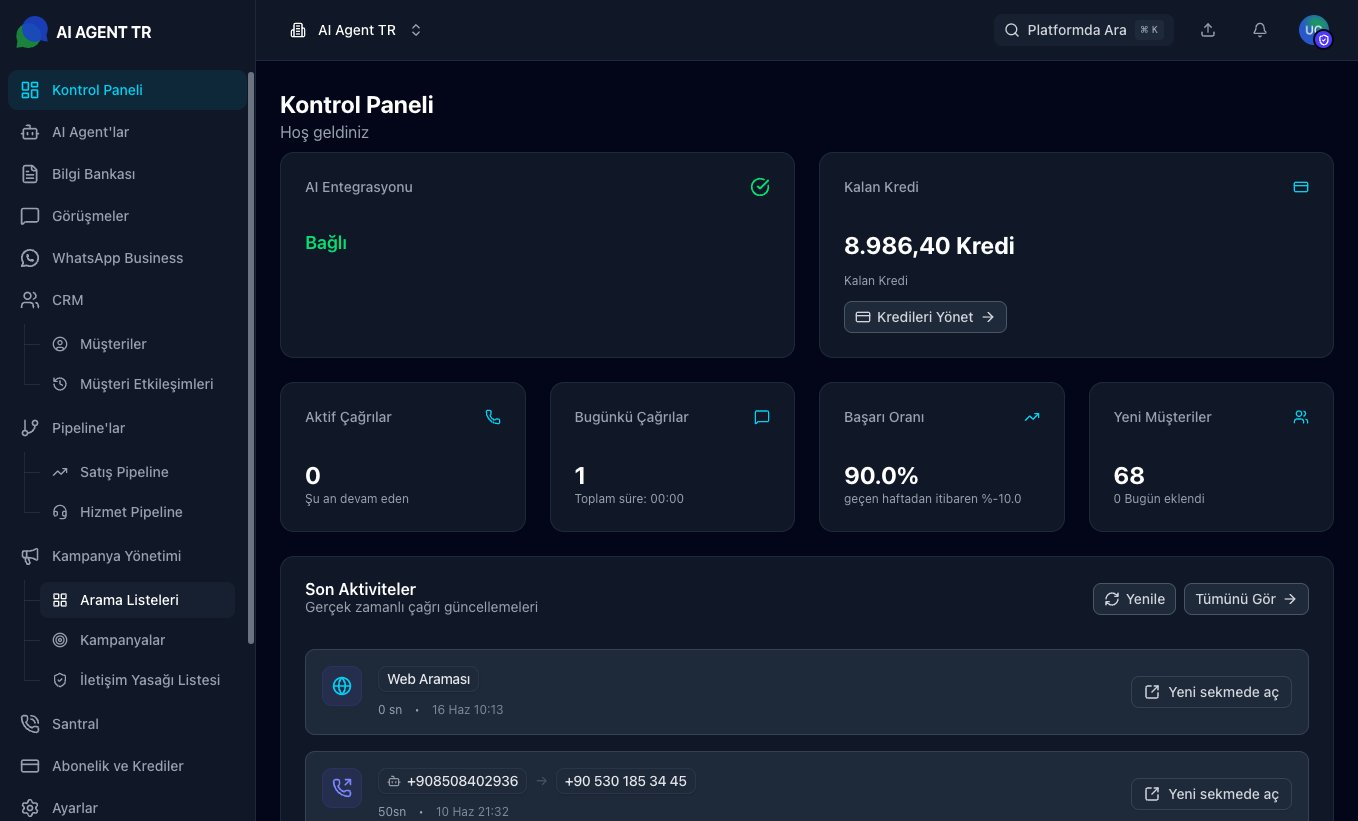
Task: Open notifications bell
Action: pyautogui.click(x=1260, y=30)
